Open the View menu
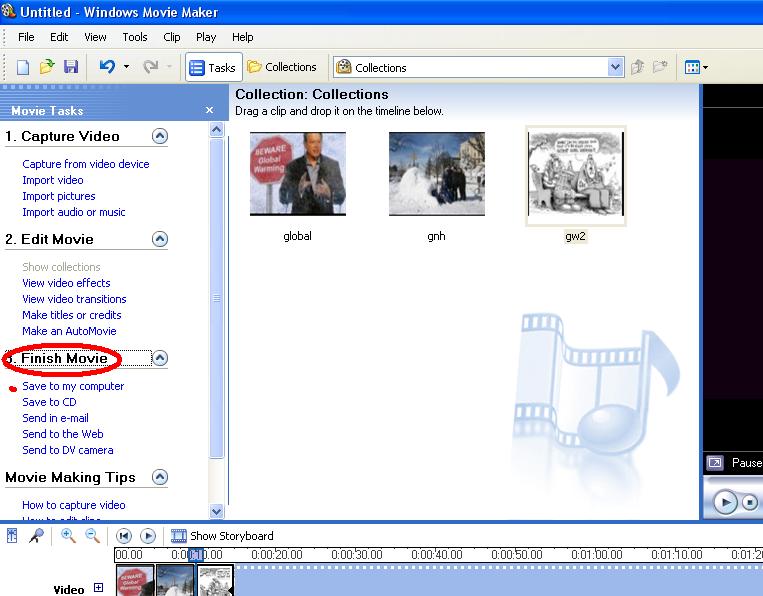The width and height of the screenshot is (763, 596). (x=95, y=37)
